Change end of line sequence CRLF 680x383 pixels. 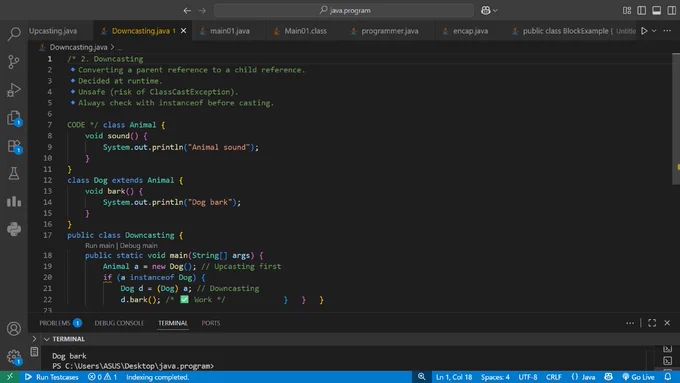554,377
